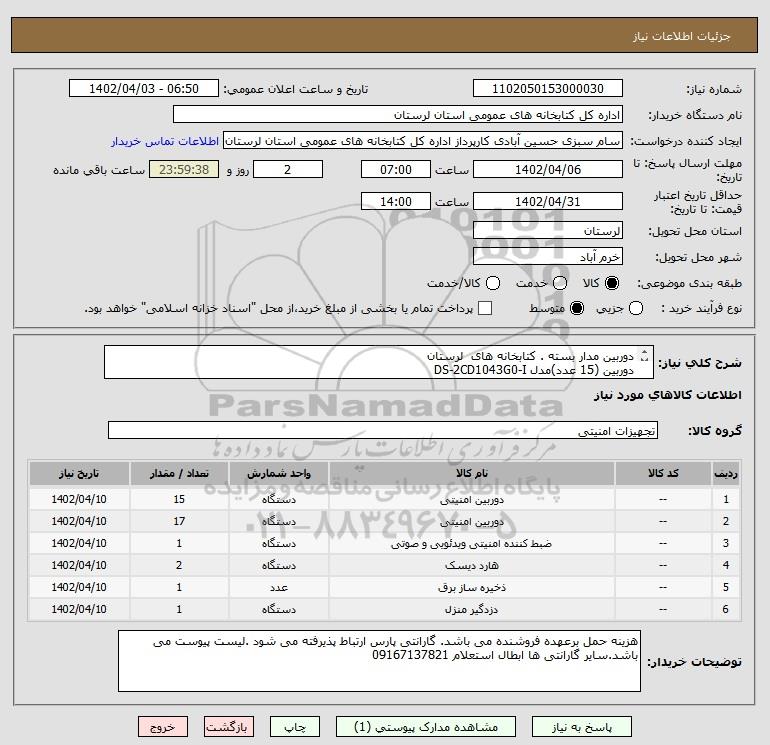Viewport: 770px width, 745px height.
Task: Click the goods group field تجهیزات امنیتی
Action: pos(383,431)
